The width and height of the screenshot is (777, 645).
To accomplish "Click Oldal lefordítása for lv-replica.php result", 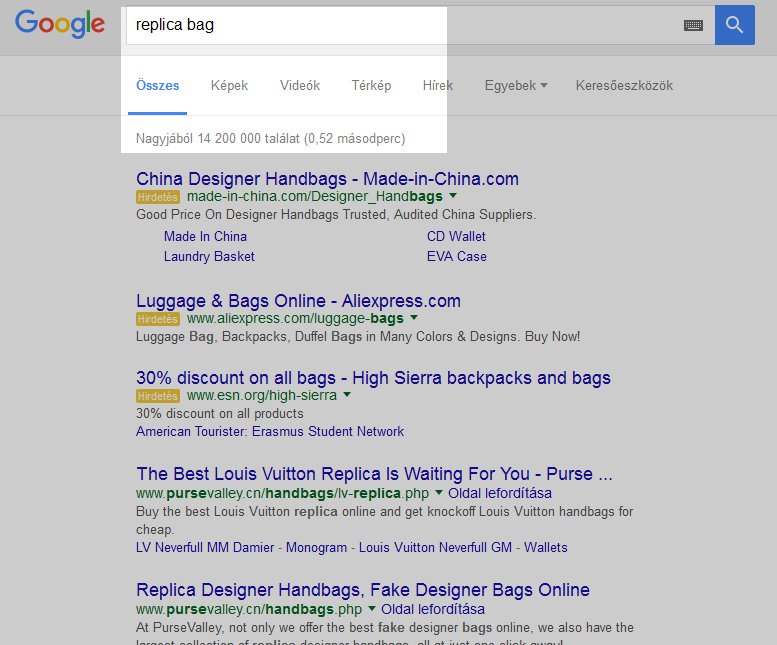I will tap(500, 493).
